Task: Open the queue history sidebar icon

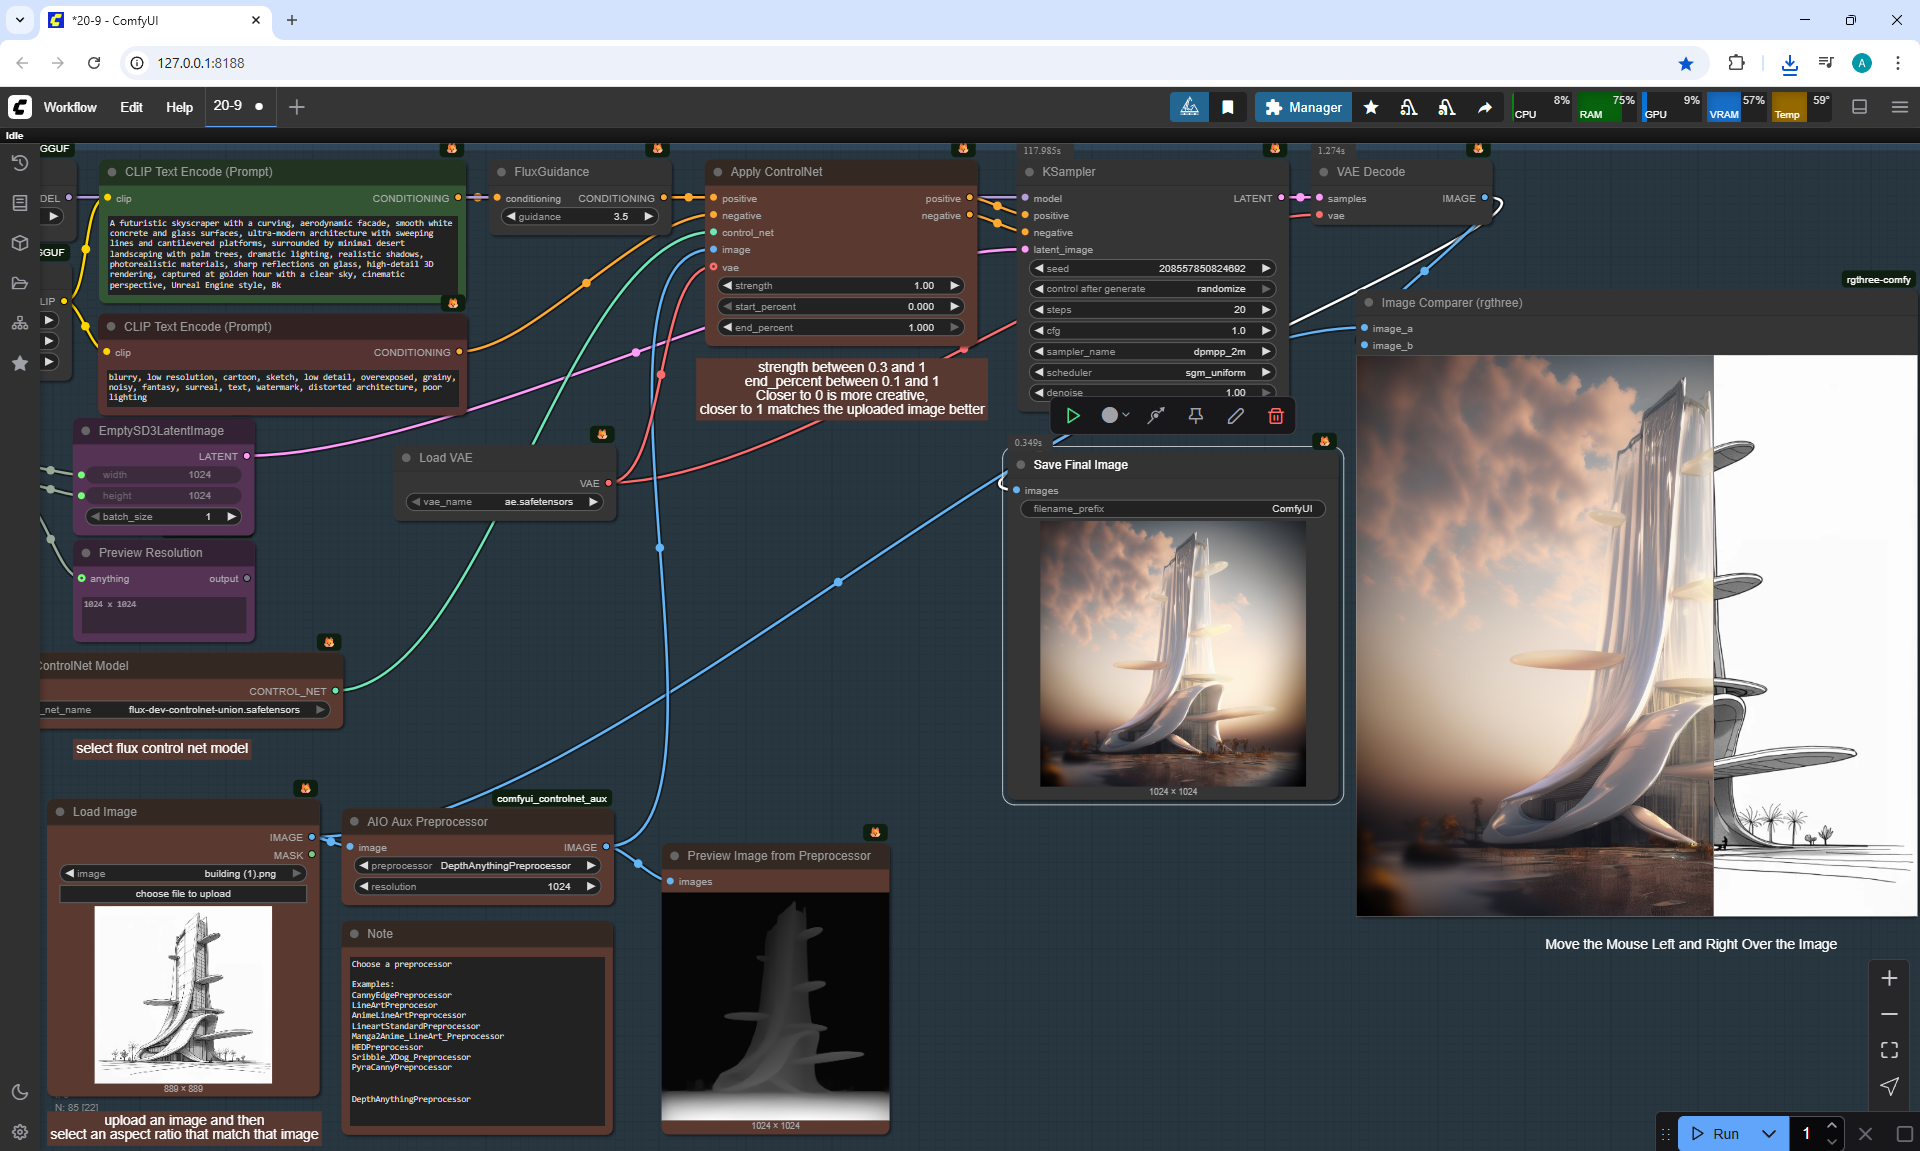Action: (x=19, y=163)
